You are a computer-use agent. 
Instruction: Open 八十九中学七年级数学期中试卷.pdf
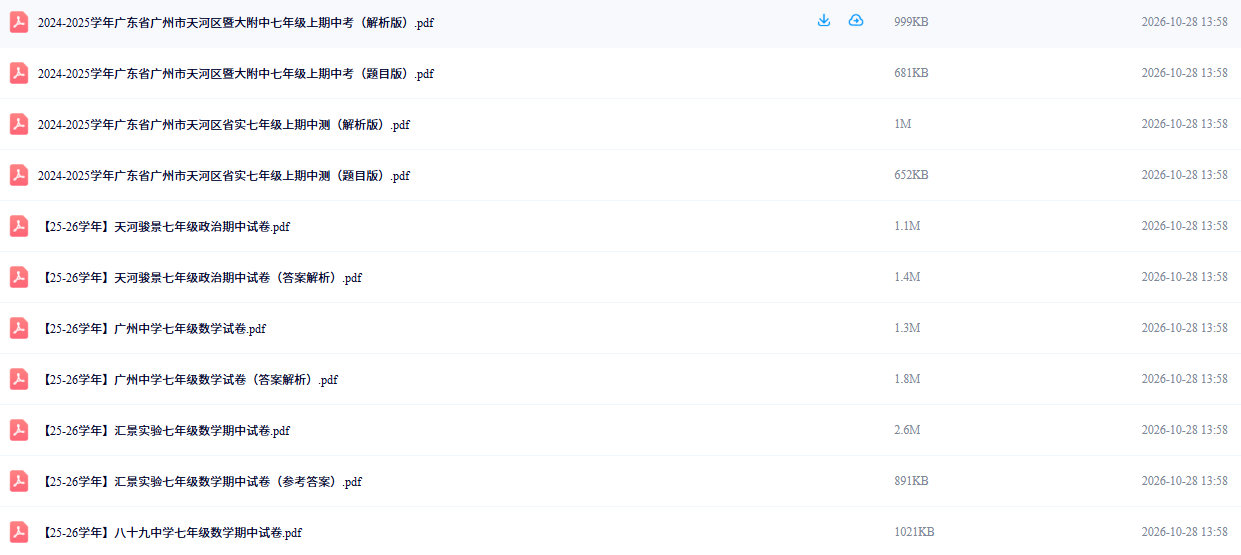pyautogui.click(x=170, y=533)
